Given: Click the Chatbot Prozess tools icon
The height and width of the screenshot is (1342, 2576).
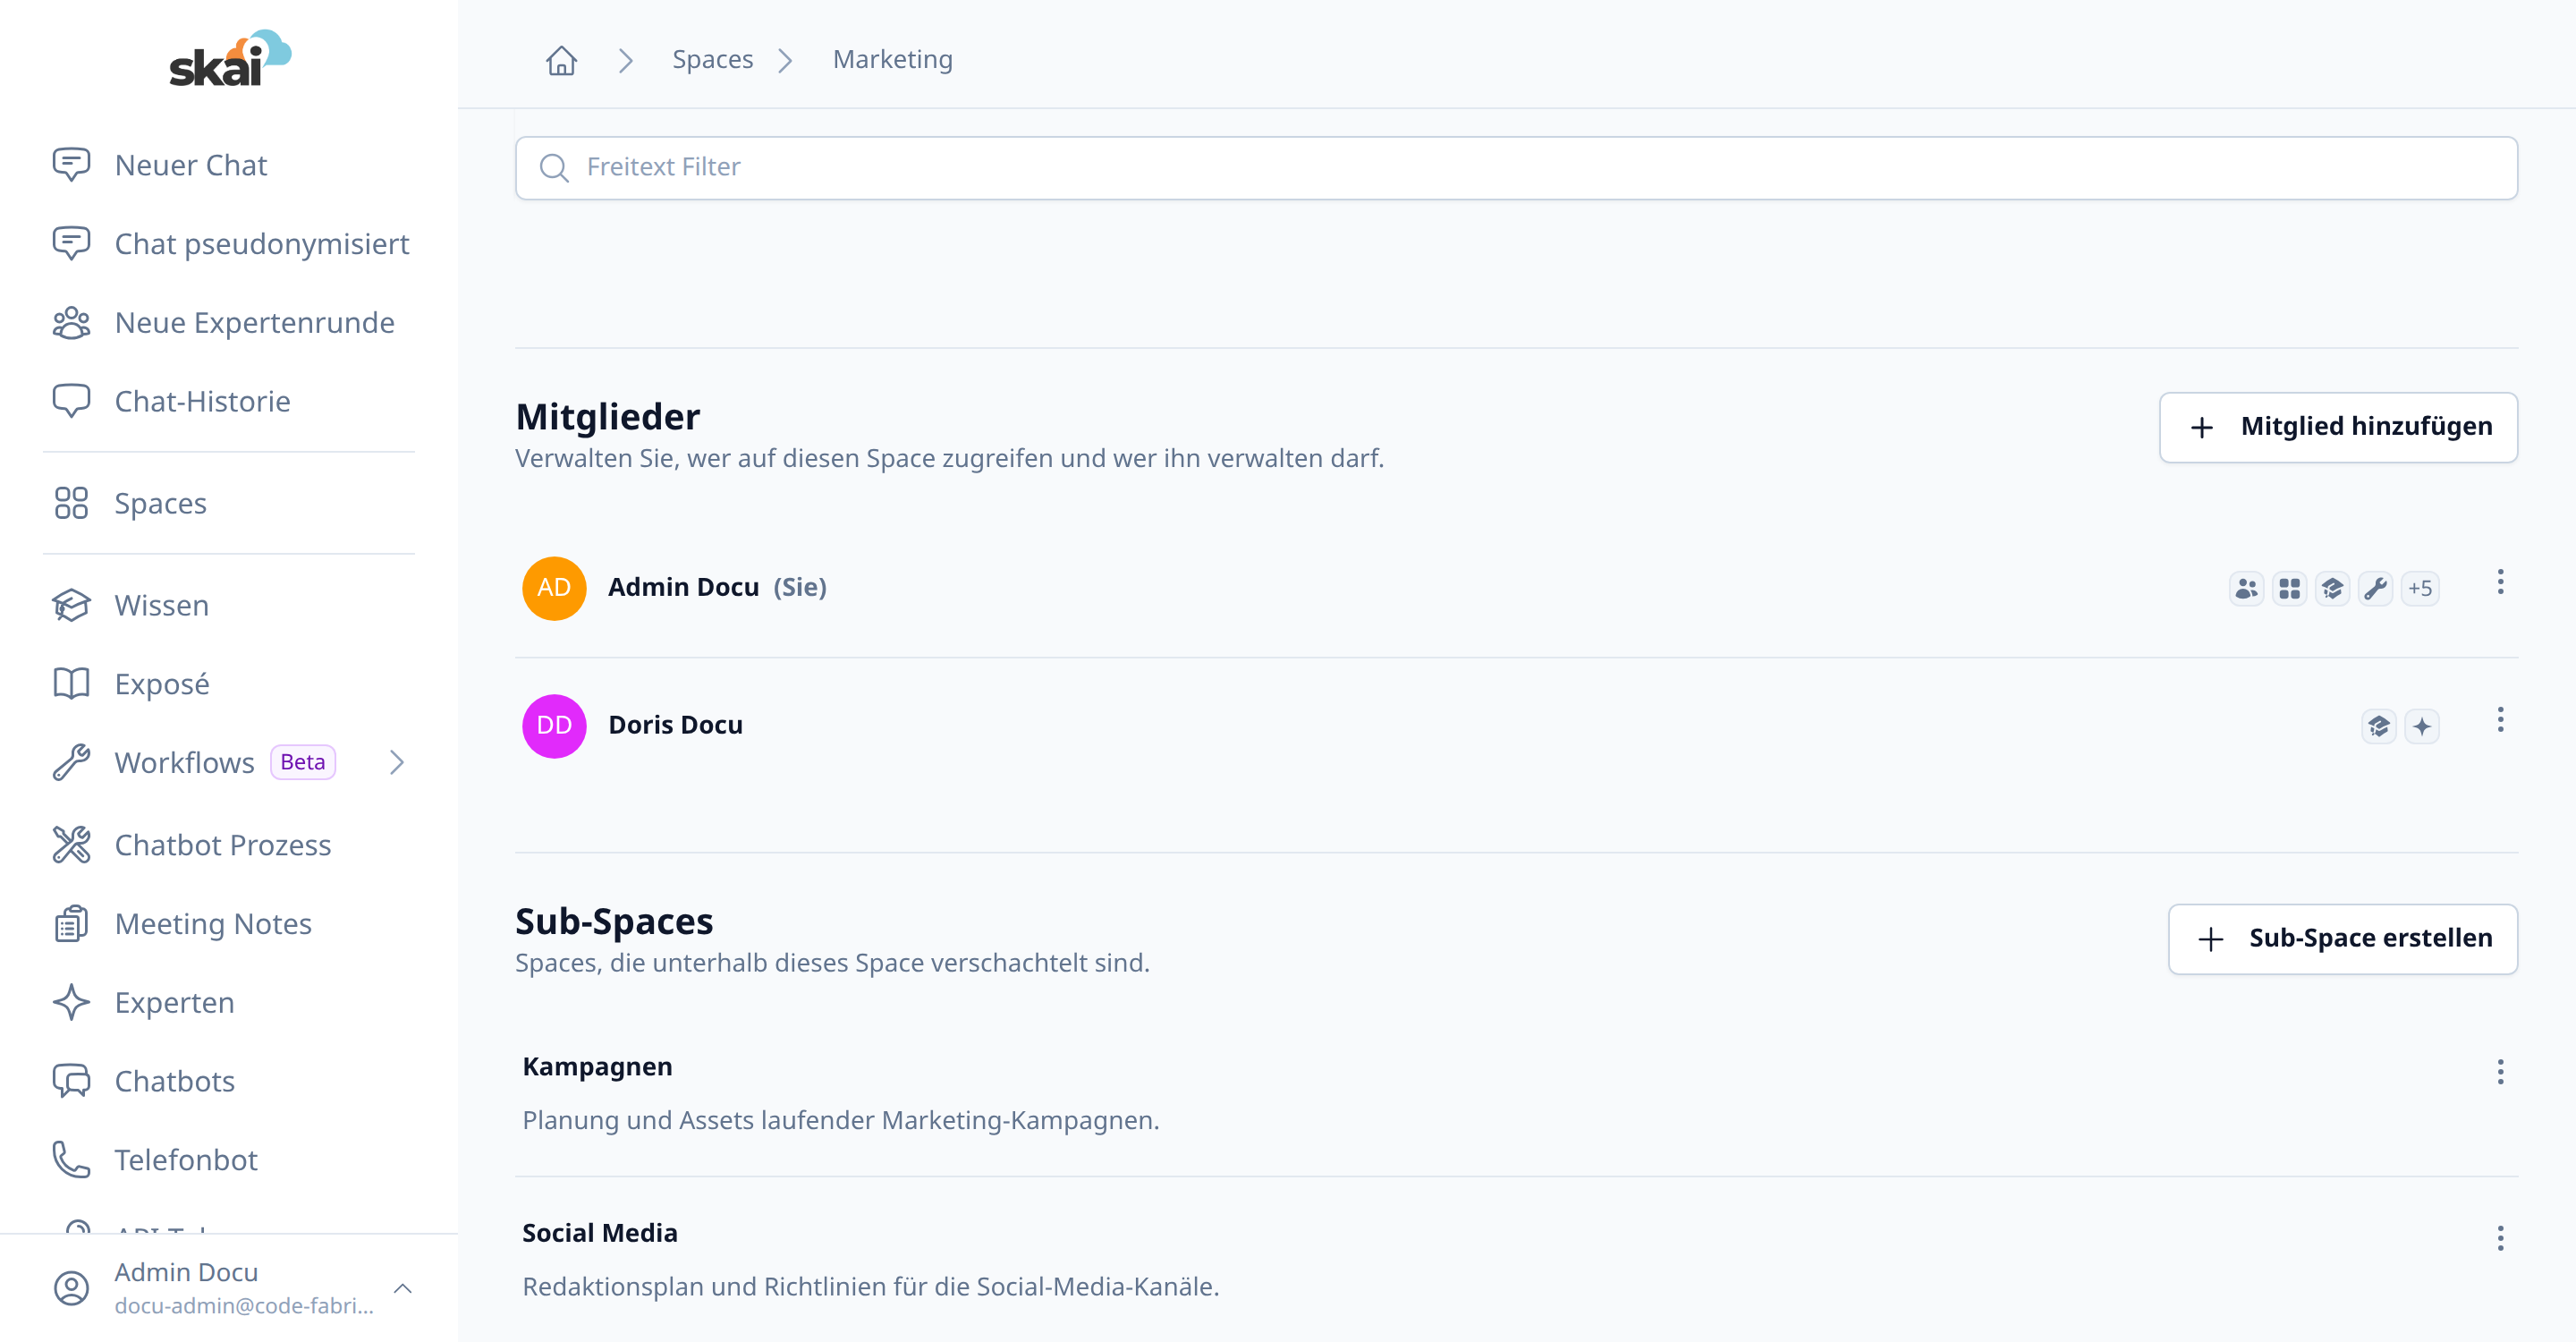Looking at the screenshot, I should pos(71,845).
